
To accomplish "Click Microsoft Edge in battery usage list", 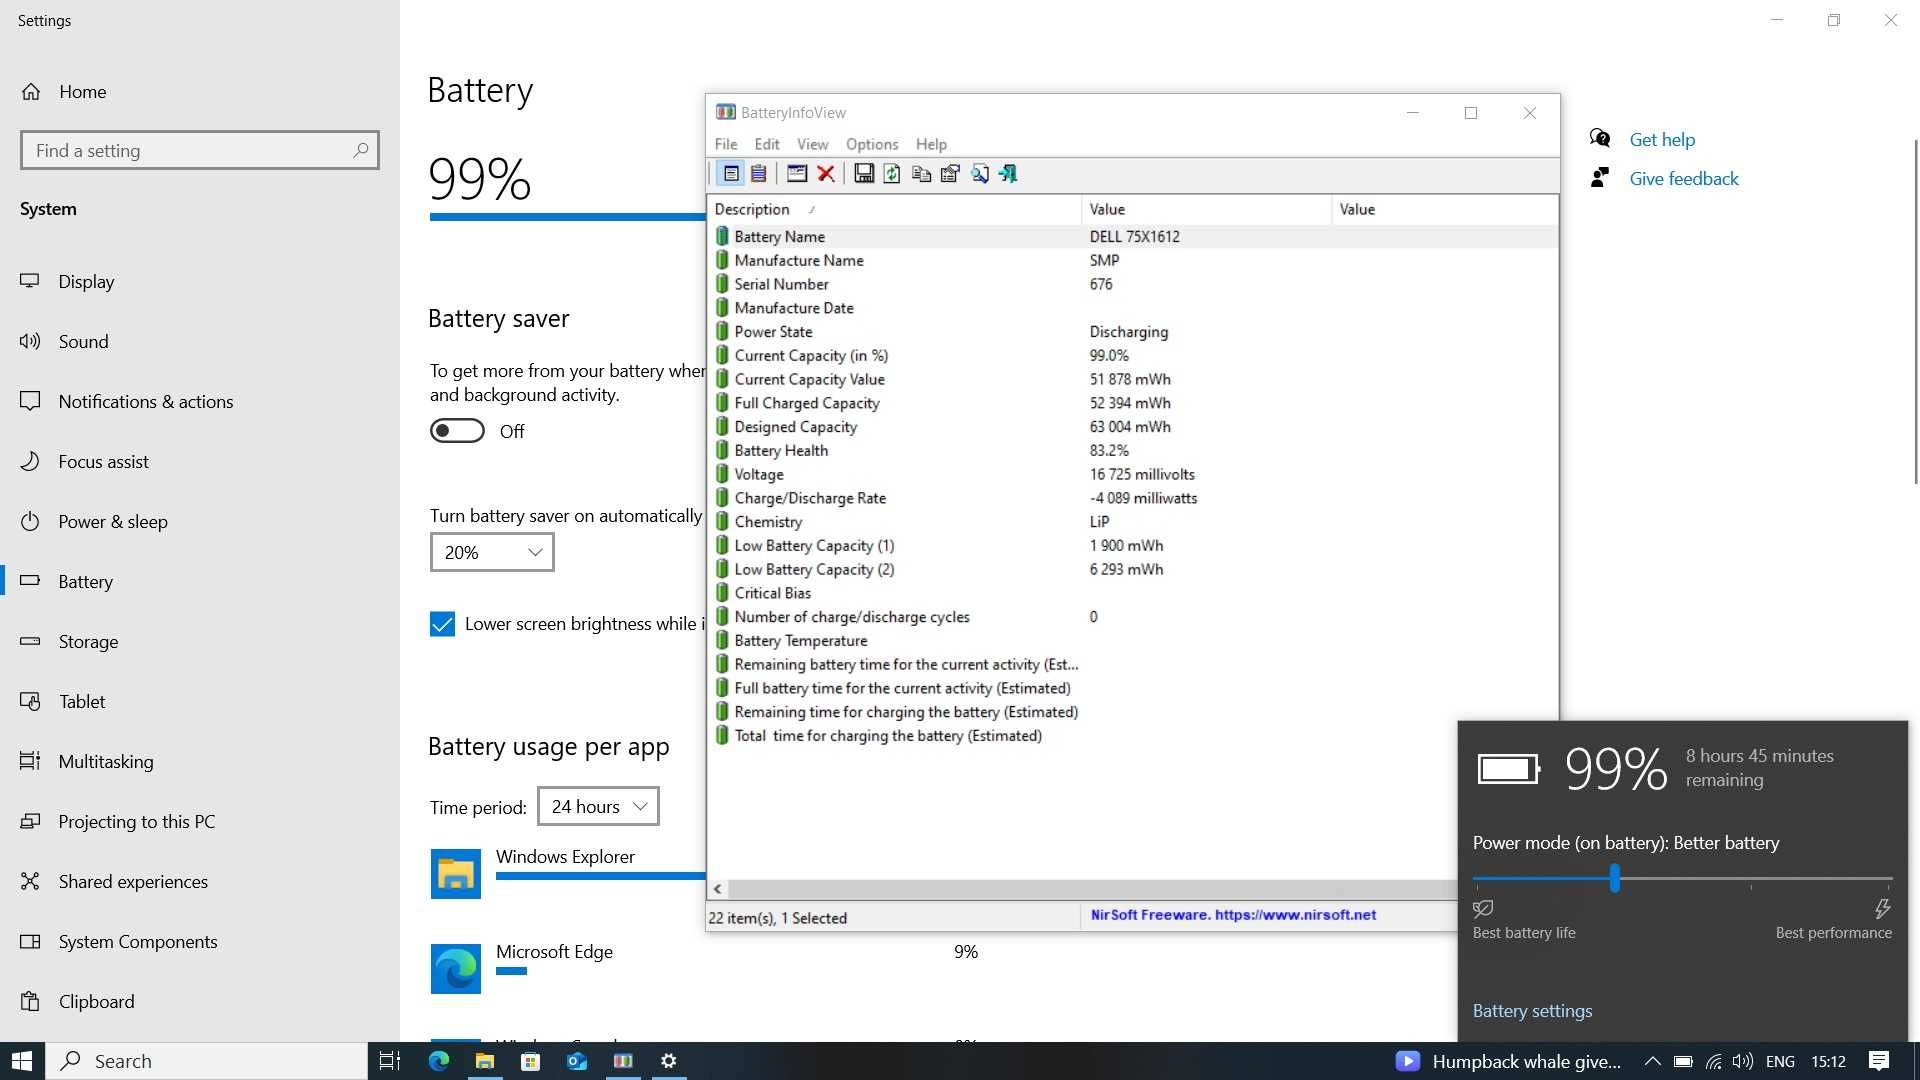I will 554,952.
